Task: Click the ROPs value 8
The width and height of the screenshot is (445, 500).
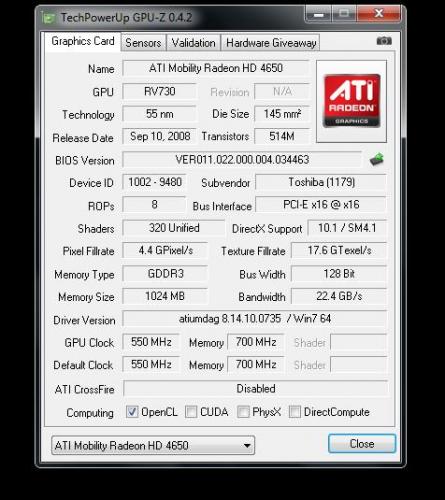Action: 154,205
